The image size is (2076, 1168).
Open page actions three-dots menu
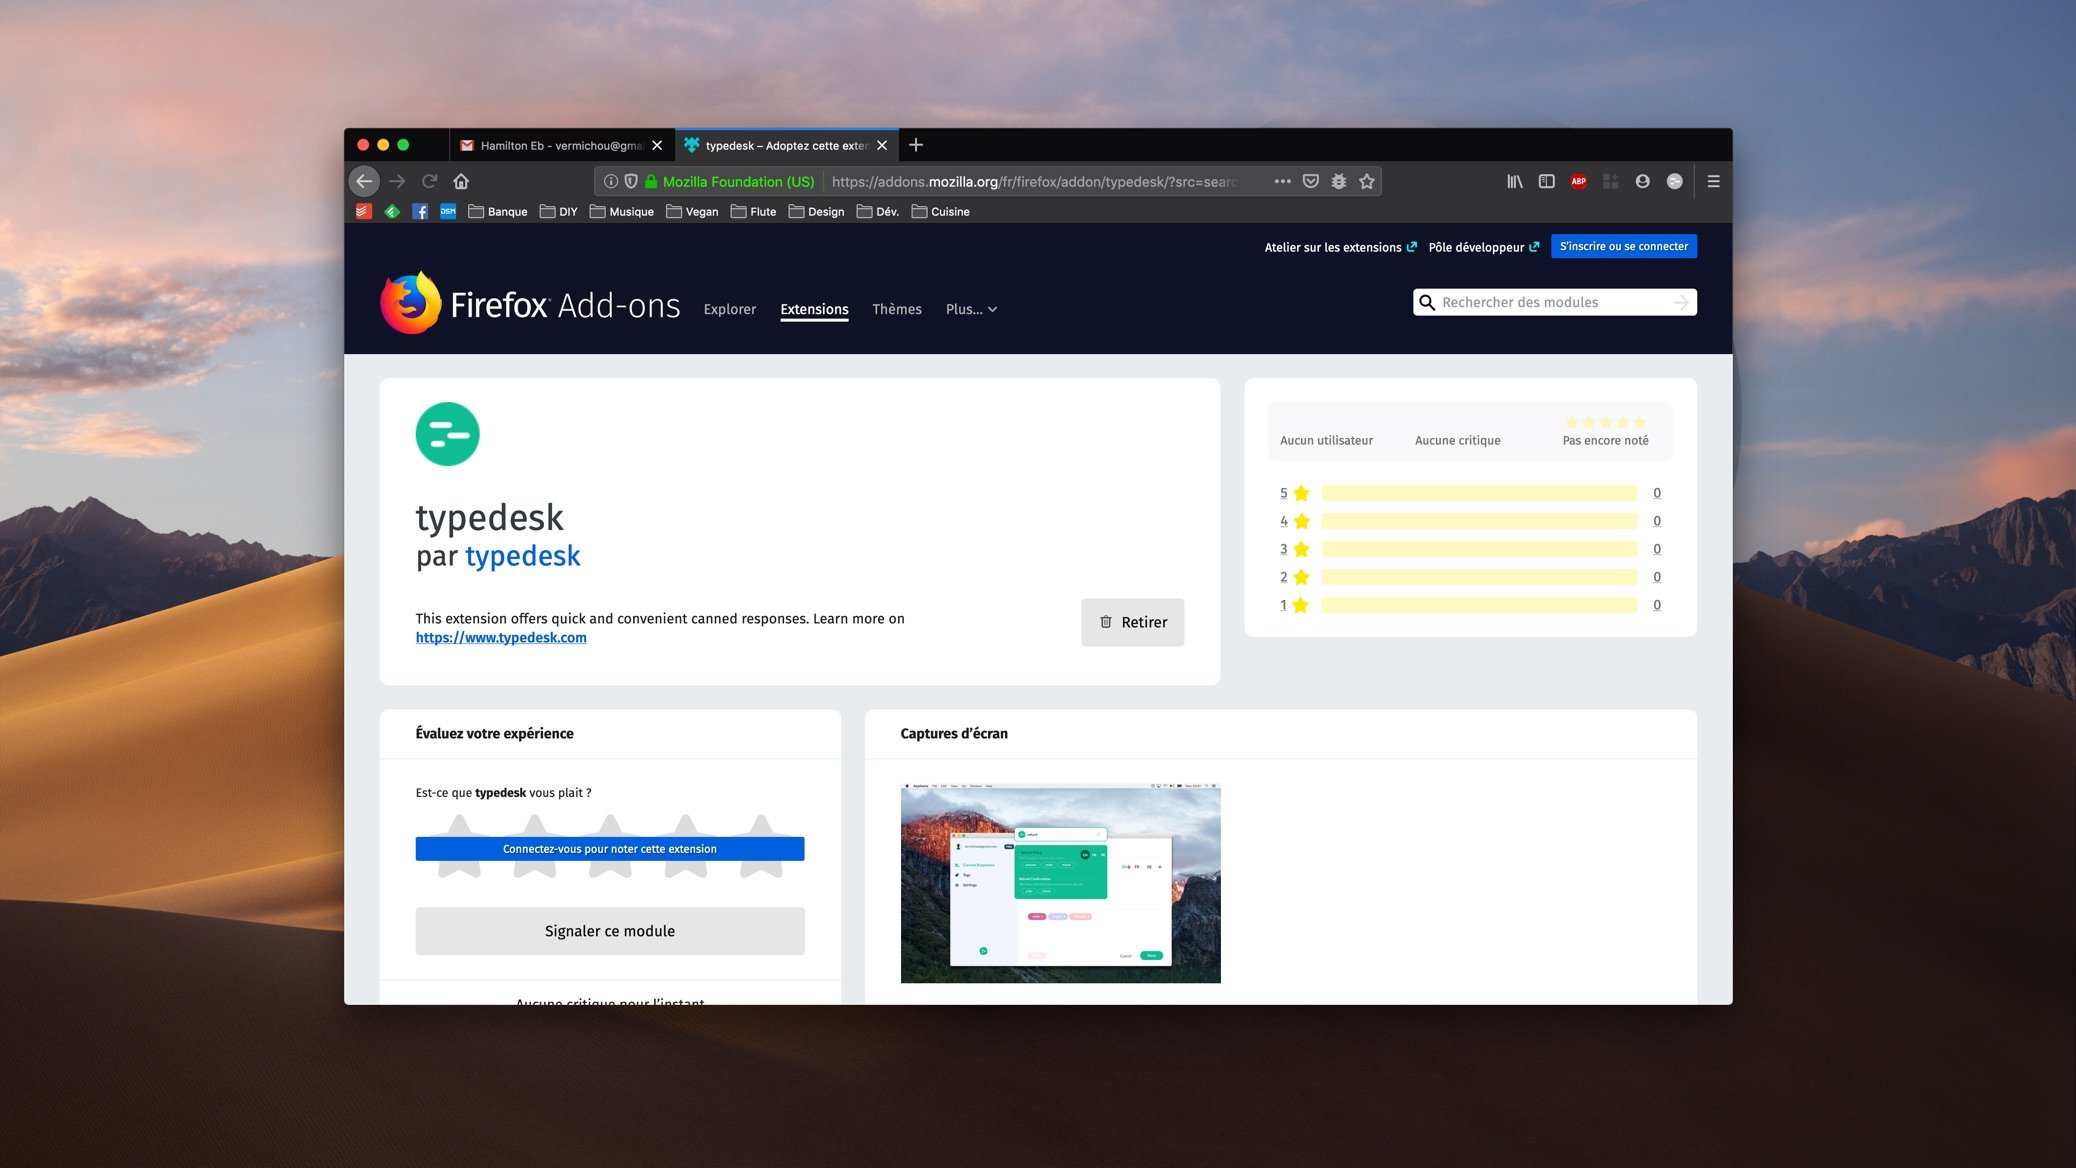(x=1282, y=181)
